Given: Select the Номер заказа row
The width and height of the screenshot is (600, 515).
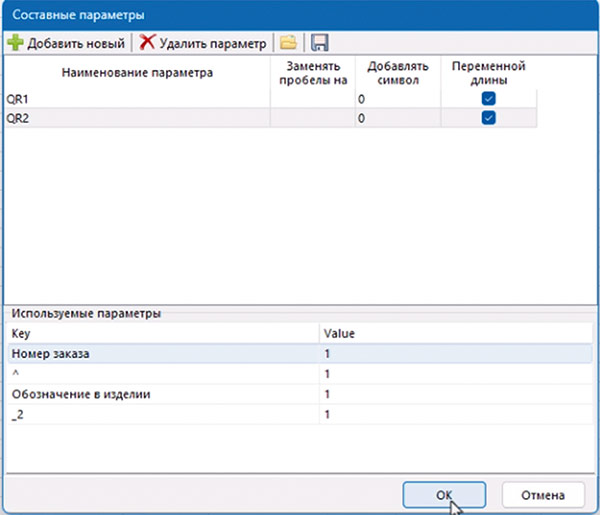Looking at the screenshot, I should click(x=160, y=353).
